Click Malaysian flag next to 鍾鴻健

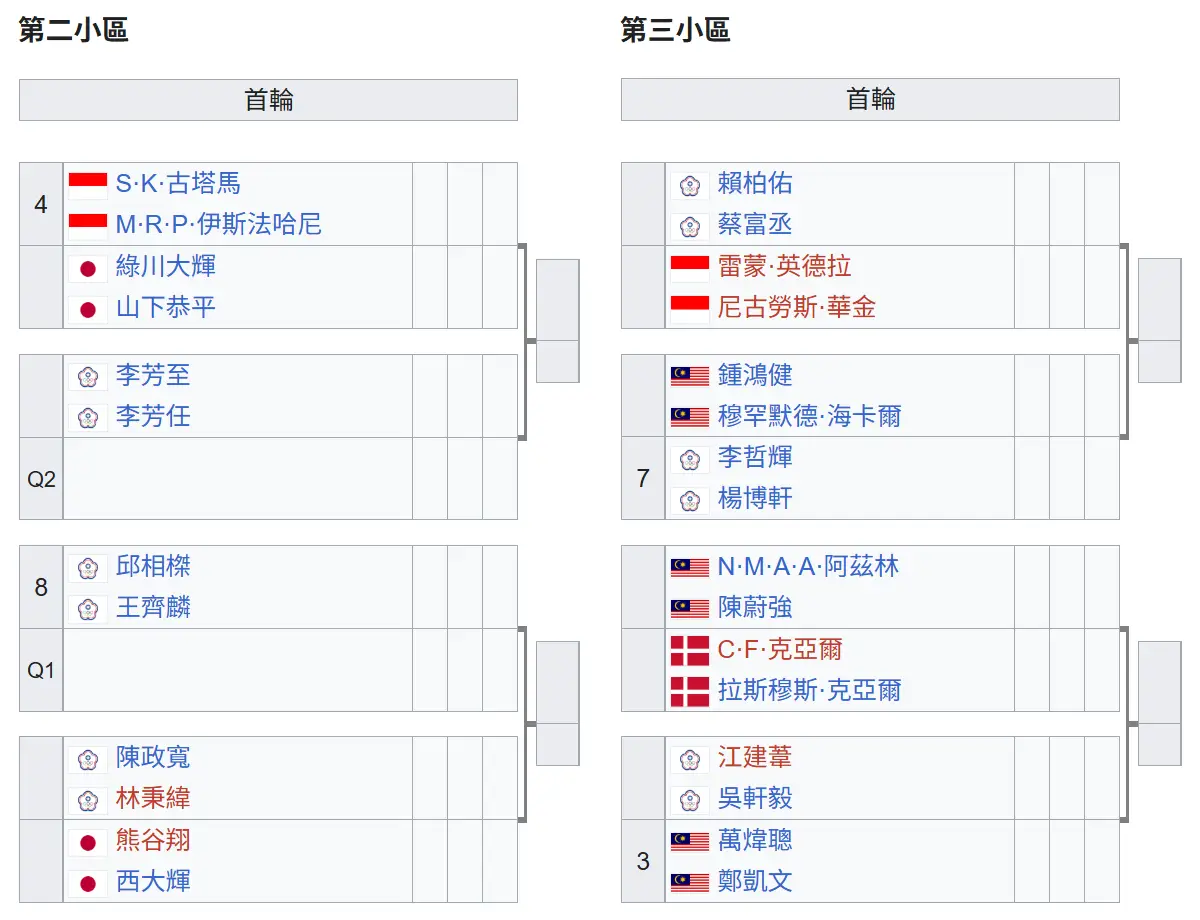coord(689,376)
